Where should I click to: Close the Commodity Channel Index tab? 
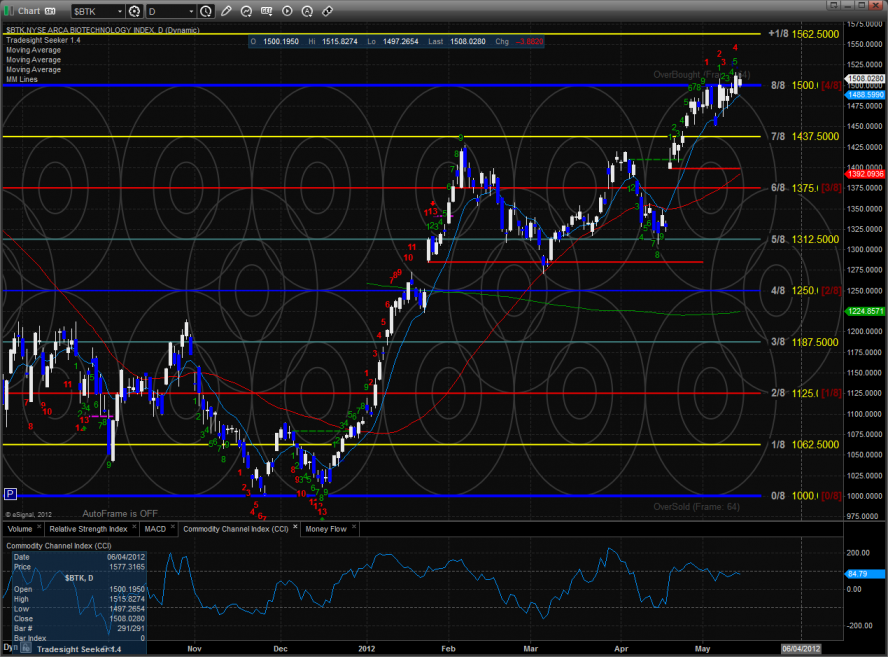click(294, 528)
